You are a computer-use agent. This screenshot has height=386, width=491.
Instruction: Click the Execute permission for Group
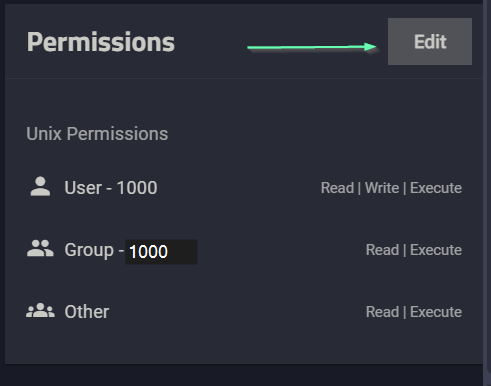436,250
